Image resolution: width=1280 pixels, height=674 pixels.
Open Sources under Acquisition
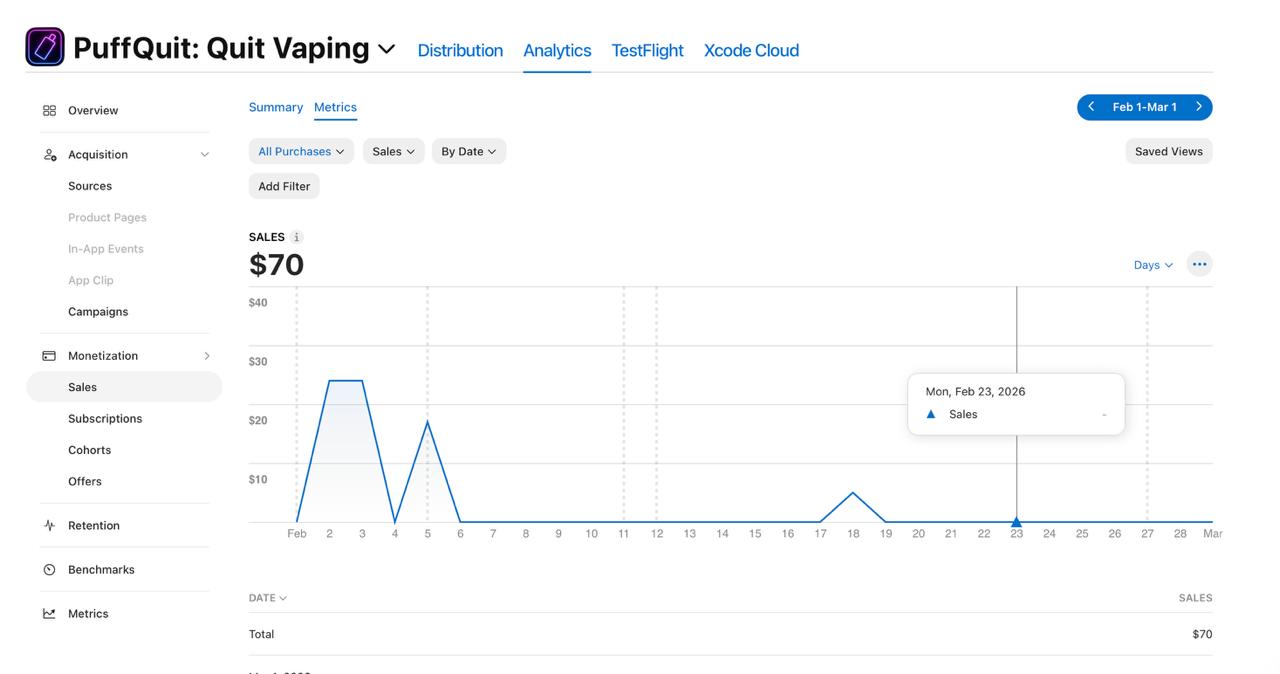[x=90, y=186]
